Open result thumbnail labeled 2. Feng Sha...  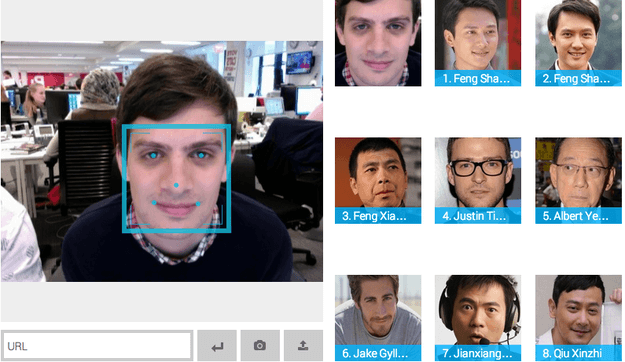click(x=578, y=43)
